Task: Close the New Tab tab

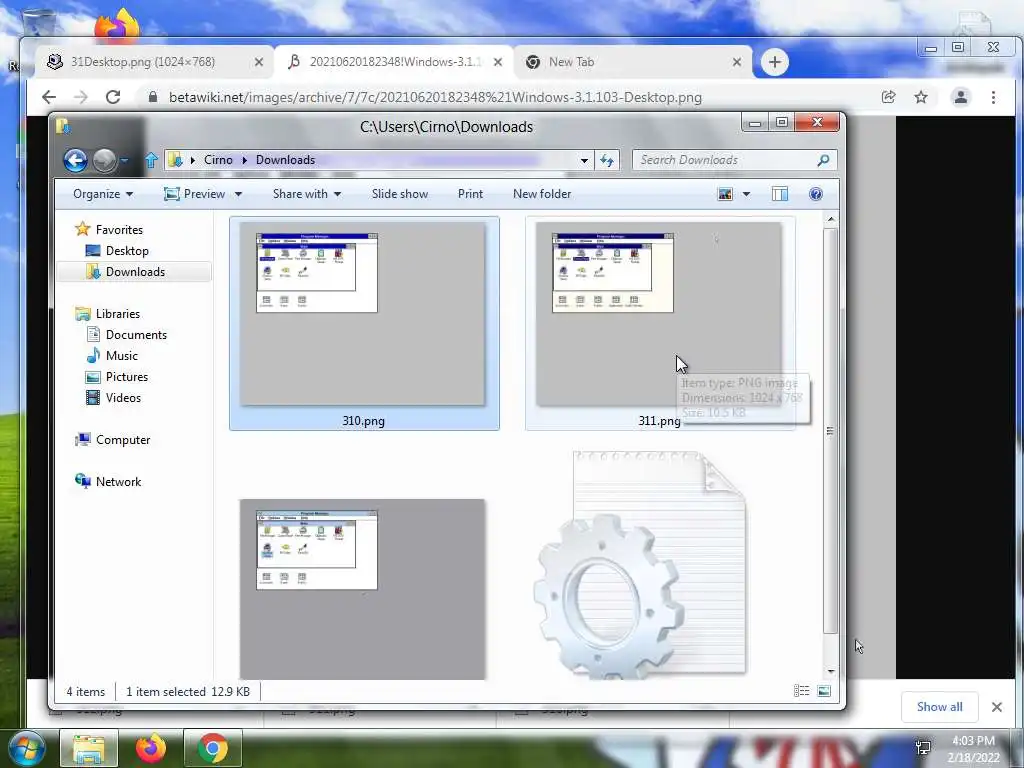Action: 737,62
